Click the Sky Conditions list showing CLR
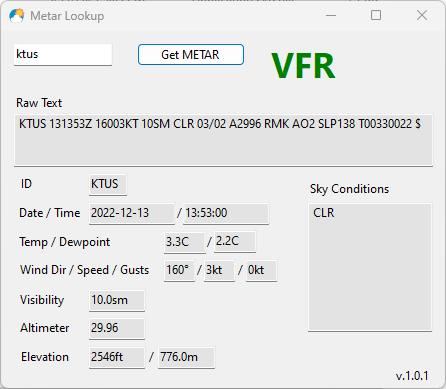The image size is (446, 389). pos(370,267)
